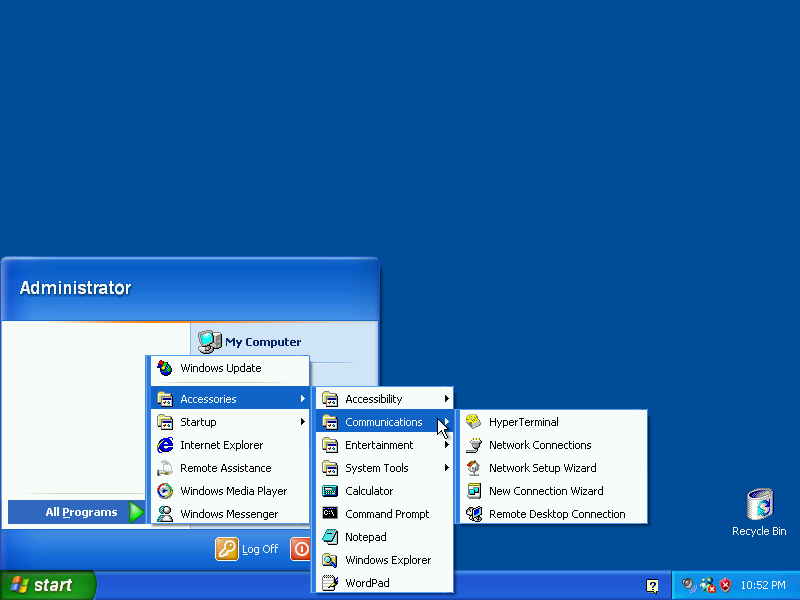Click the Windows Update icon
This screenshot has width=800, height=600.
click(x=165, y=368)
